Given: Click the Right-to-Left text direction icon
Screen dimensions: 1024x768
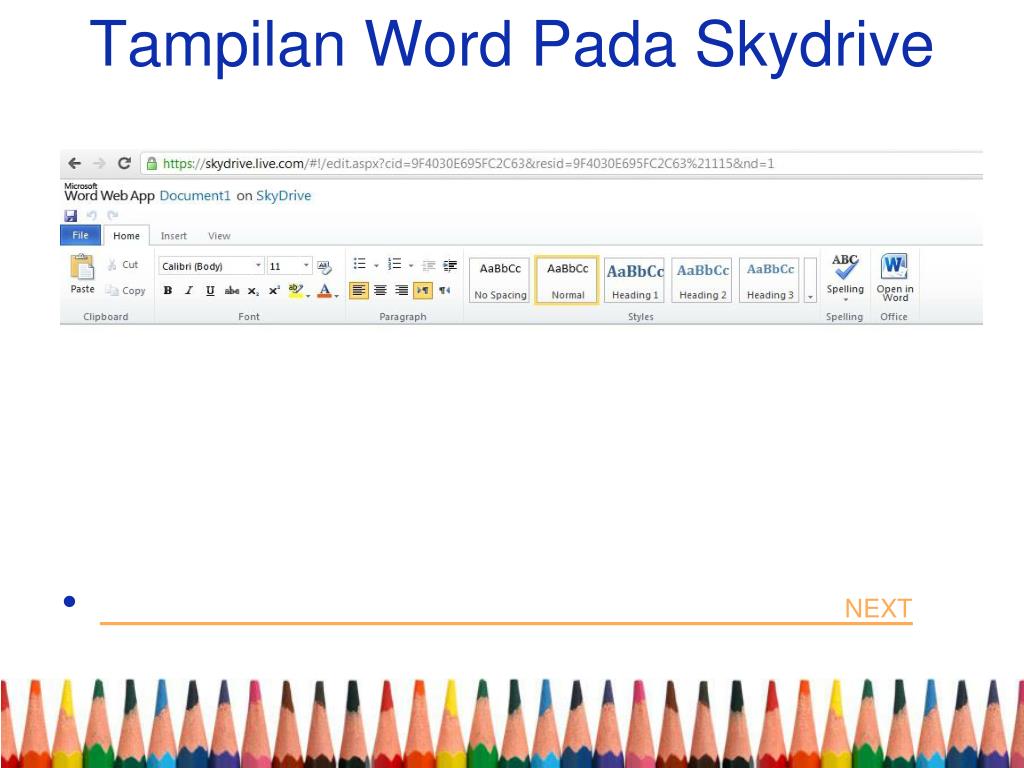Looking at the screenshot, I should (445, 290).
